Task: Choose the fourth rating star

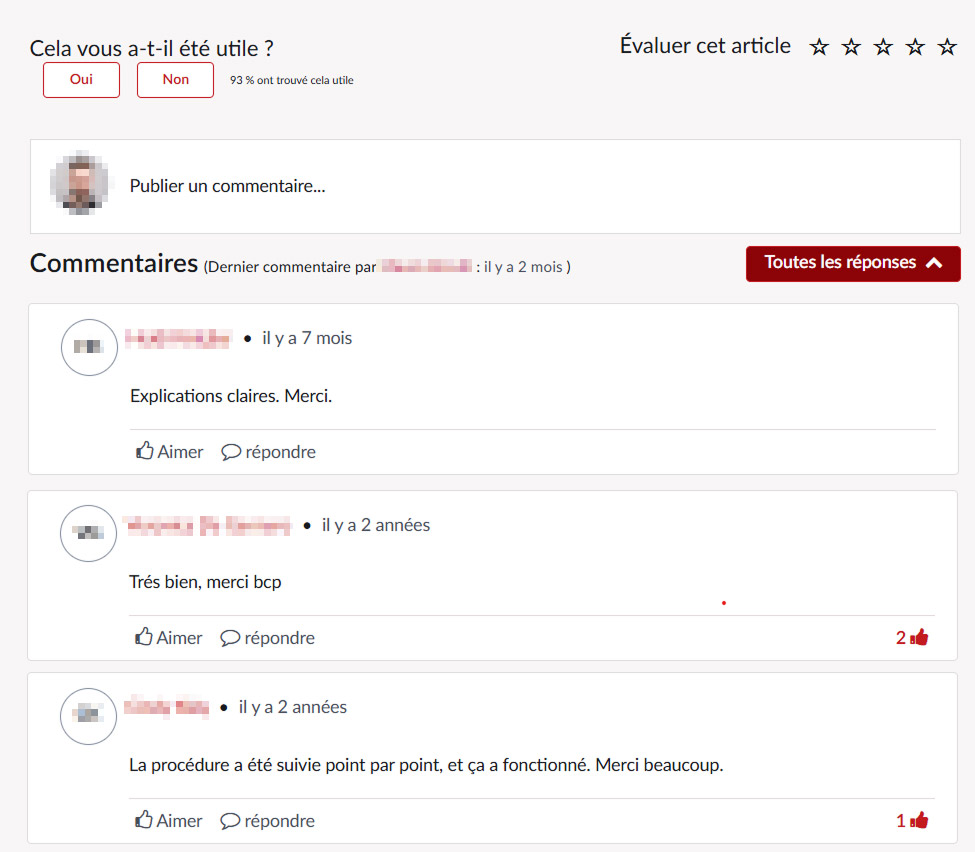Action: [915, 47]
